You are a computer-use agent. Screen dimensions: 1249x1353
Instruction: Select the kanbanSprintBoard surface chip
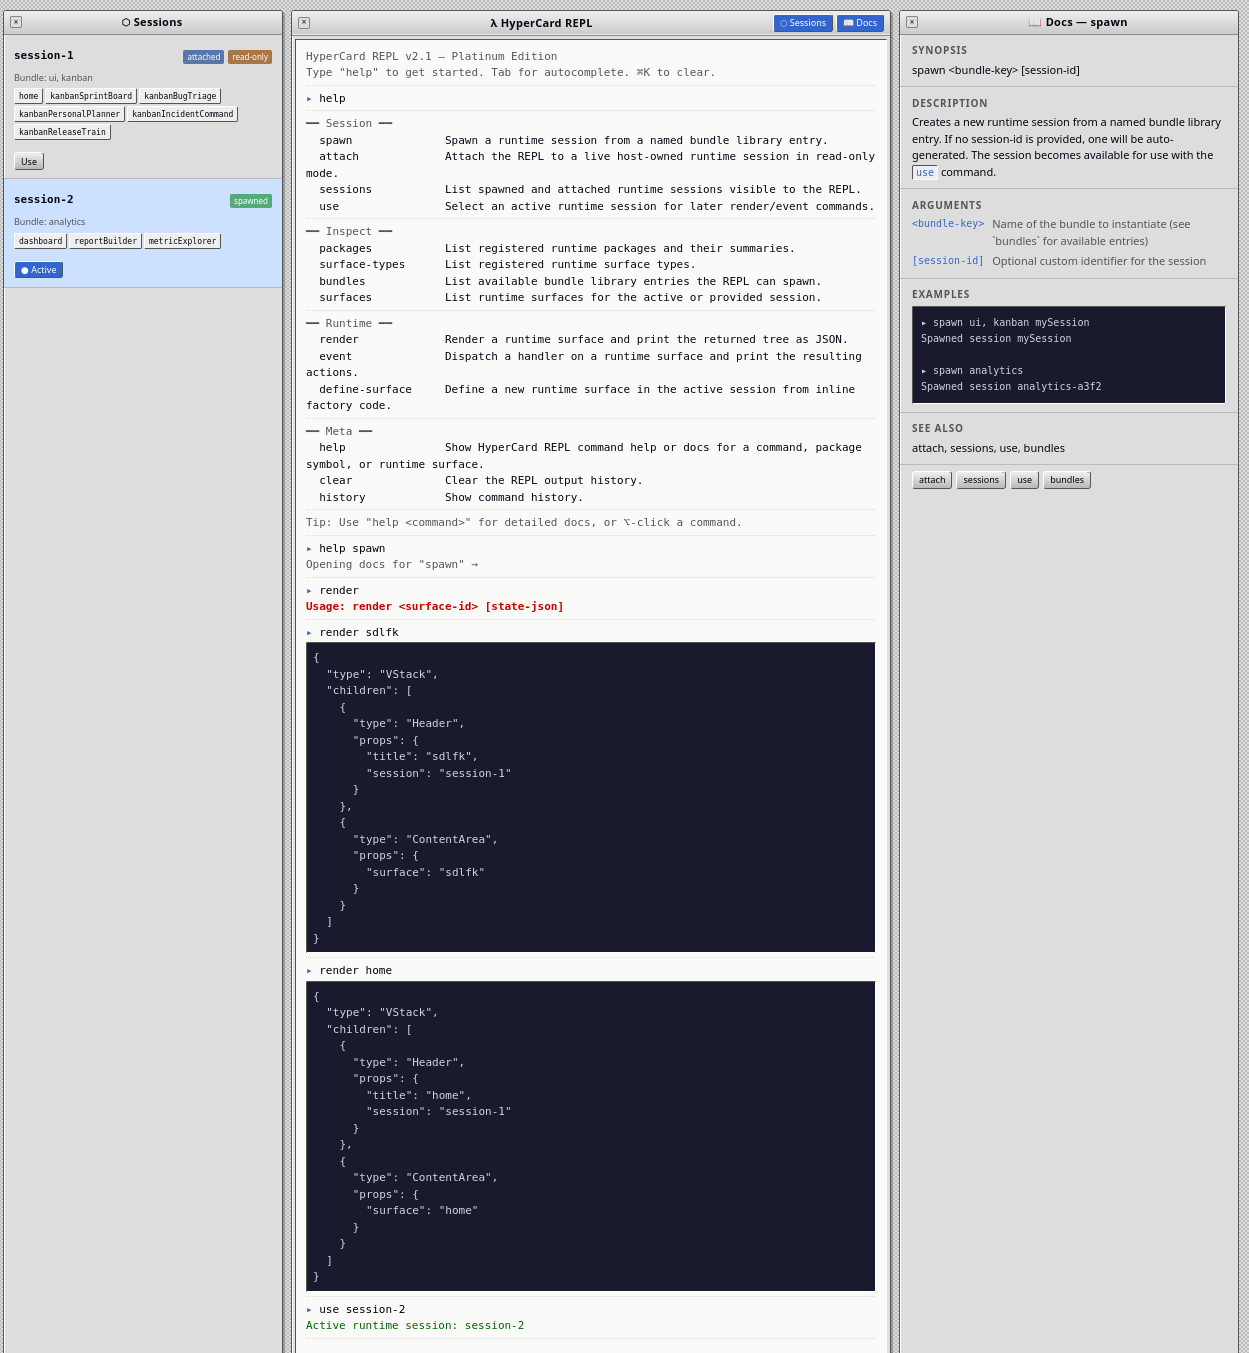click(91, 97)
